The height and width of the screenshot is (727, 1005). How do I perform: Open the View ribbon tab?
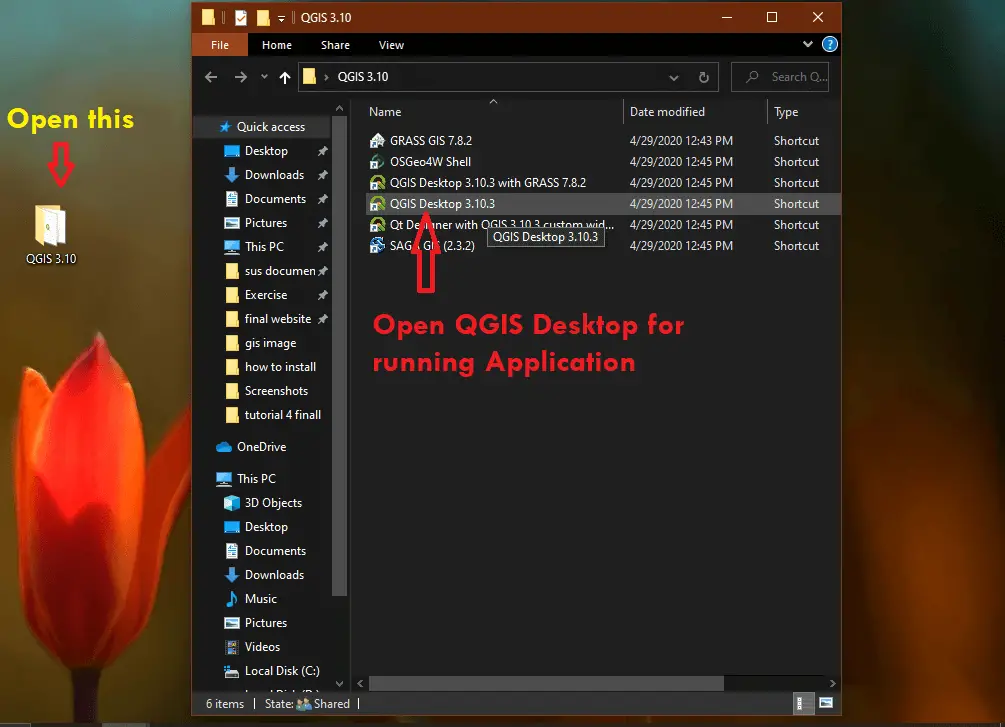391,45
